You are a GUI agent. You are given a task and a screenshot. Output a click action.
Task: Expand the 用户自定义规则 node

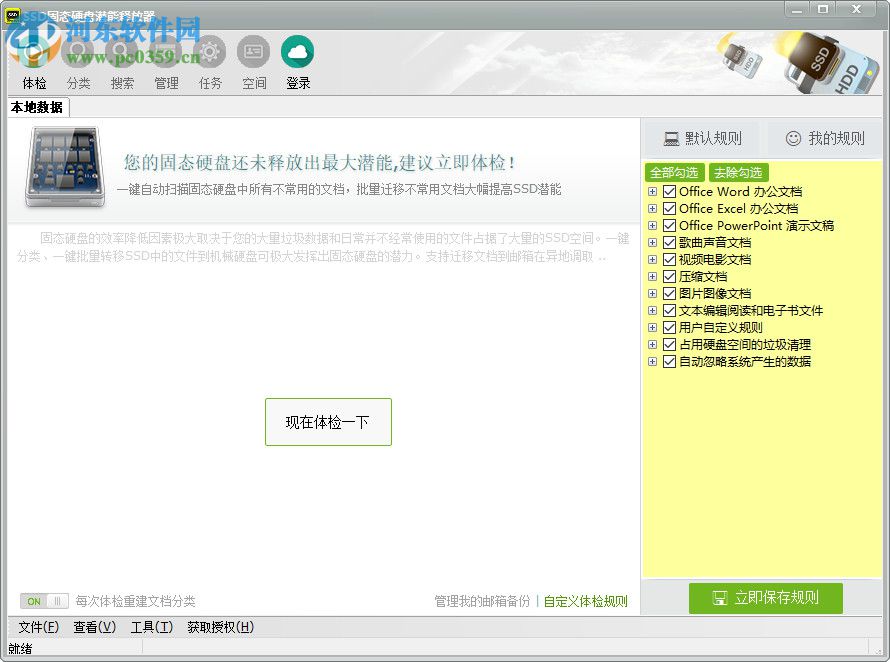coord(652,327)
